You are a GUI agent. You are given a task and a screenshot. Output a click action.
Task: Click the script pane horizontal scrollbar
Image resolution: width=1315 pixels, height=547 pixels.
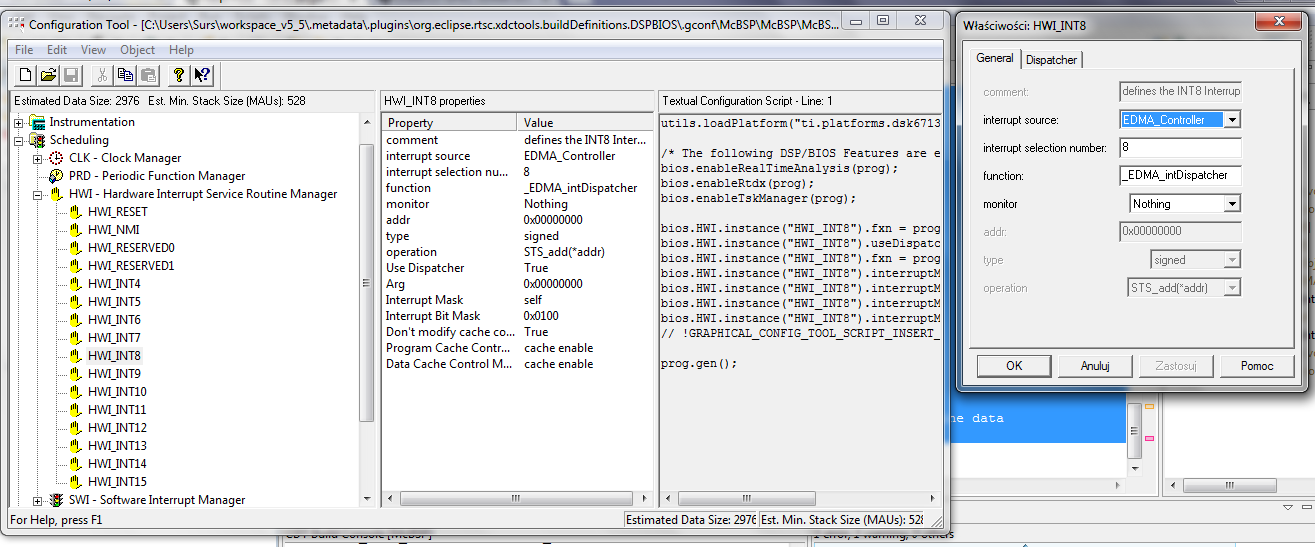(800, 498)
